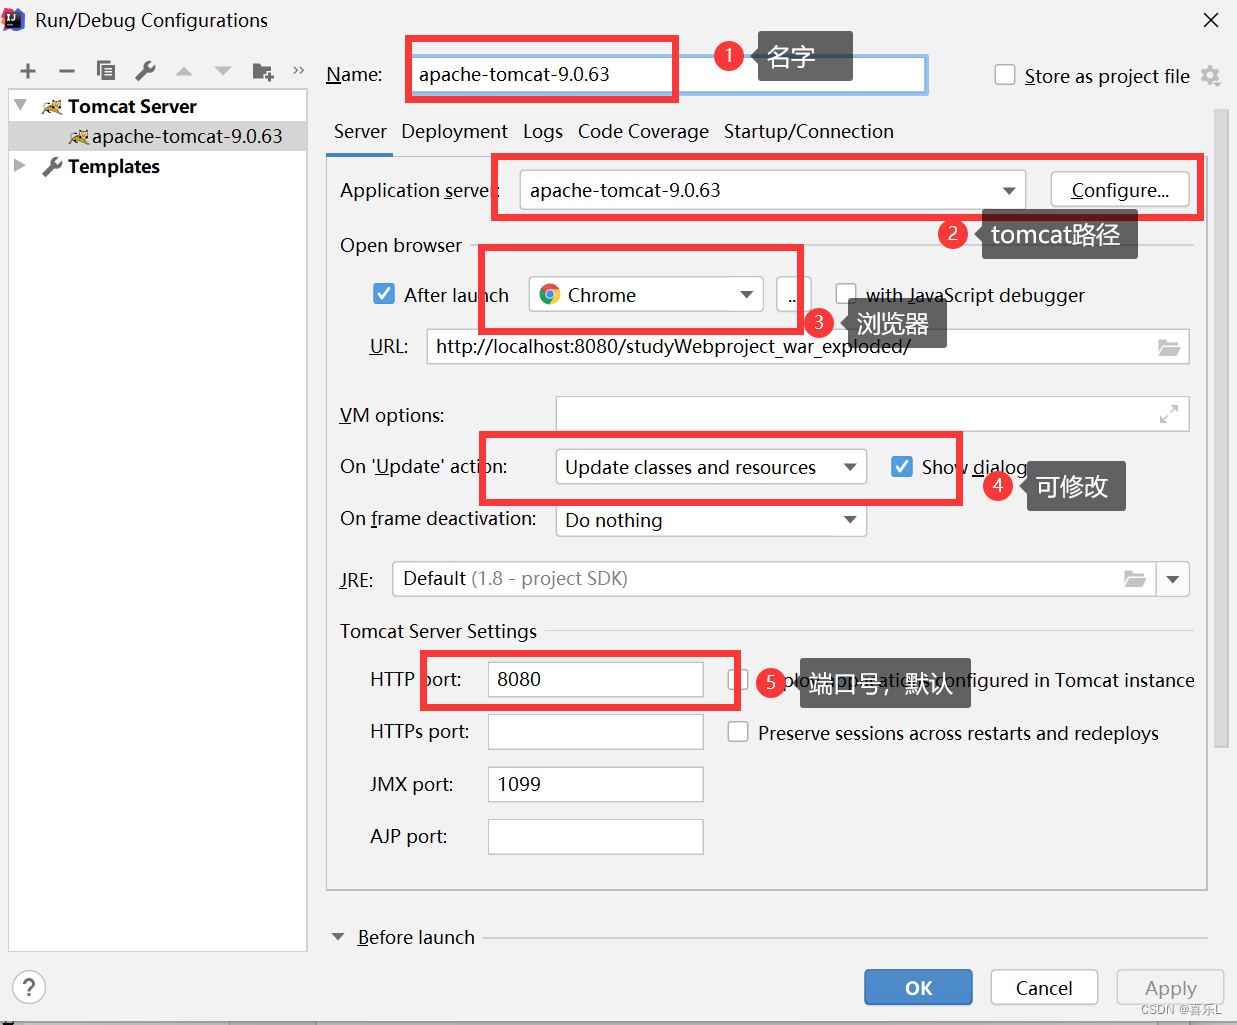Image resolution: width=1237 pixels, height=1025 pixels.
Task: Switch to Code Coverage tab
Action: point(643,132)
